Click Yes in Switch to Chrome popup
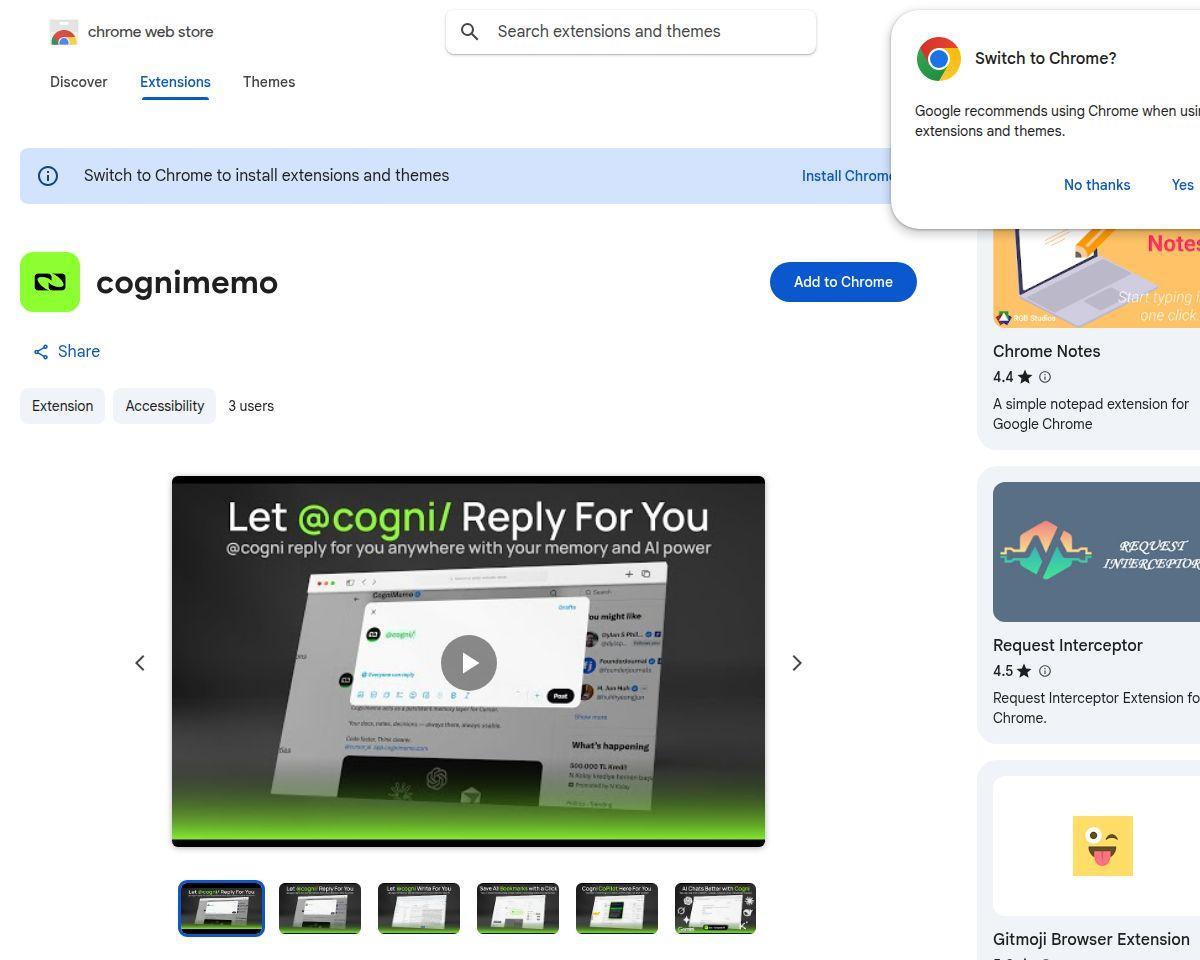This screenshot has height=960, width=1200. (1182, 185)
